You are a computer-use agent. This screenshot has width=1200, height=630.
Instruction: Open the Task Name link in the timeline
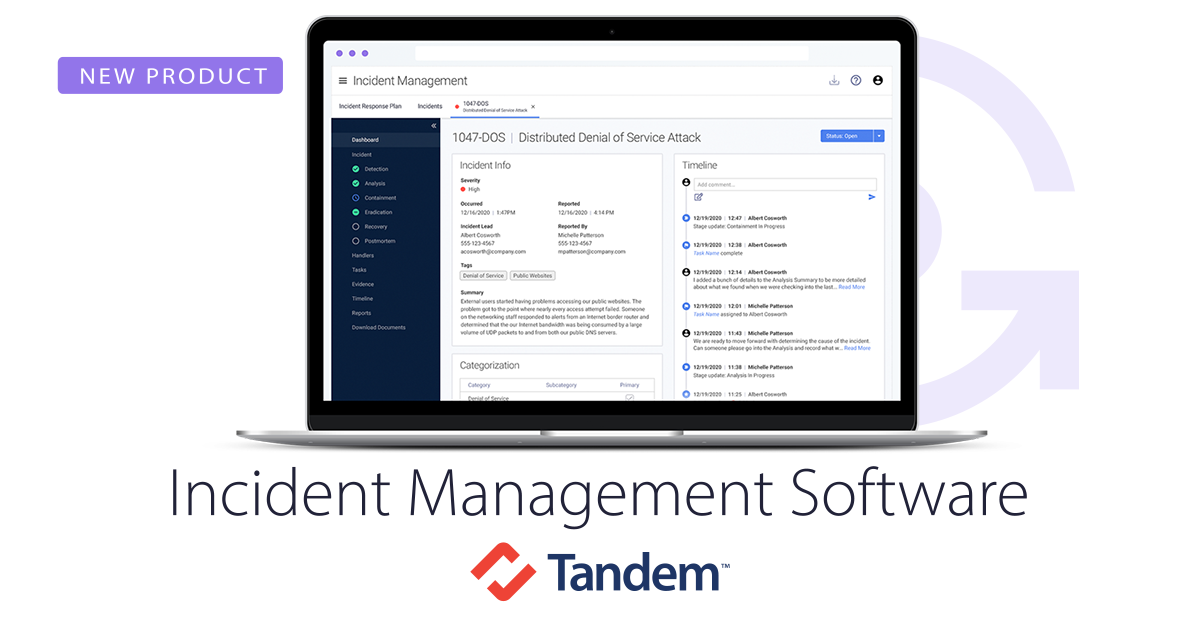click(706, 253)
